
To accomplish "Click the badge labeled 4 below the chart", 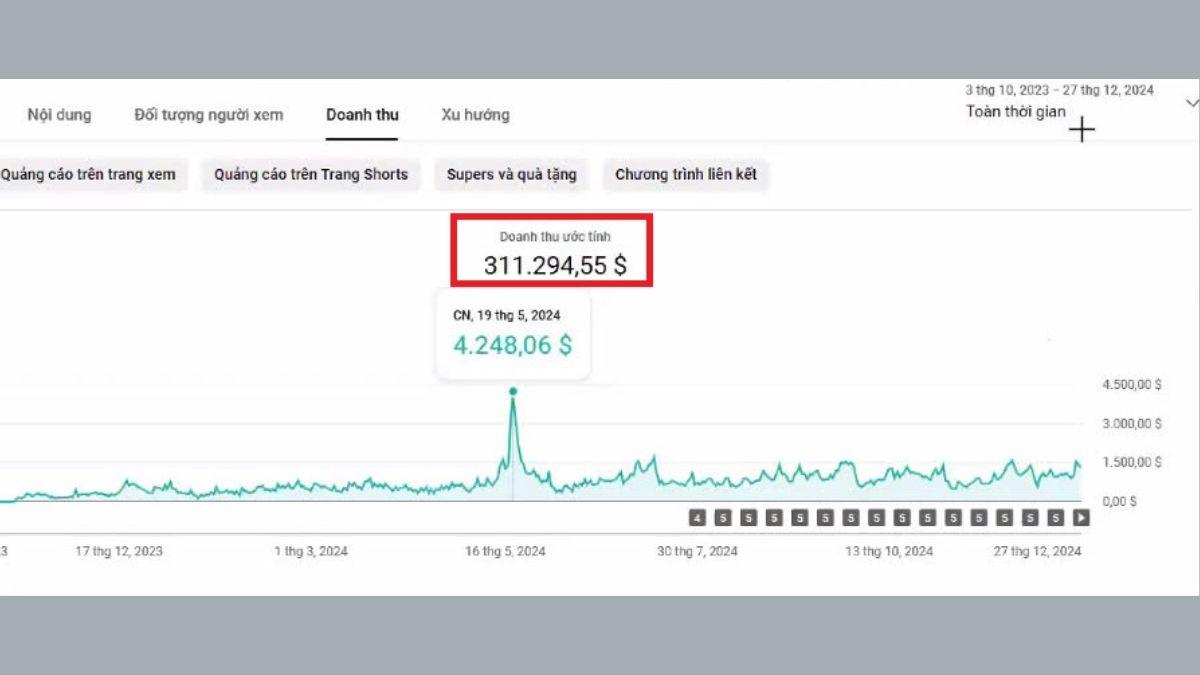I will [697, 517].
